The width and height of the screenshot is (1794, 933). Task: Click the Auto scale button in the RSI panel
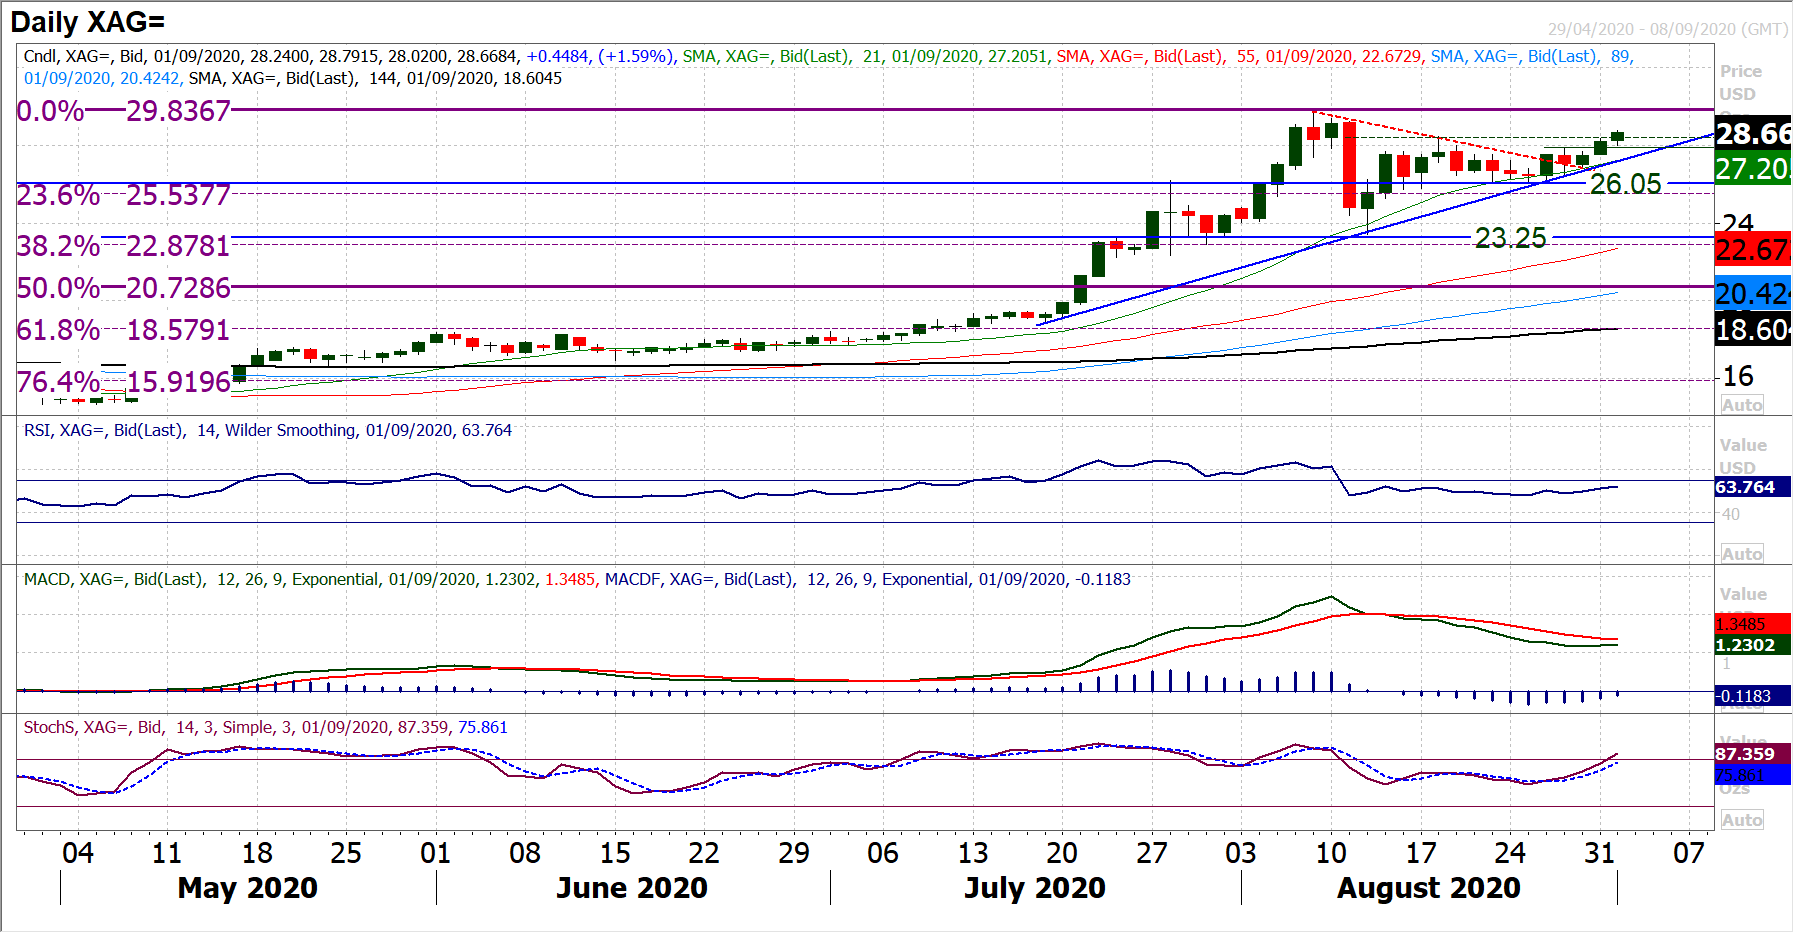pos(1741,554)
